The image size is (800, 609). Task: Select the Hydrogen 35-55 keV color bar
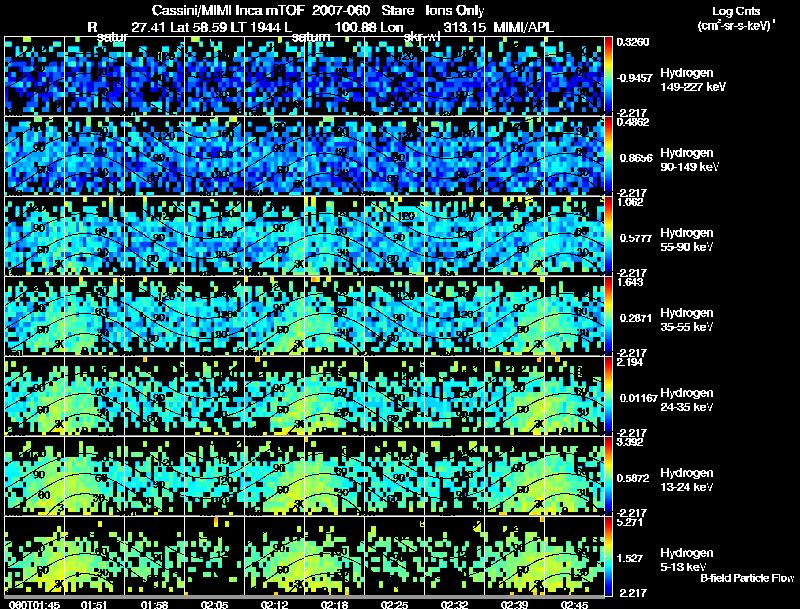coord(608,316)
